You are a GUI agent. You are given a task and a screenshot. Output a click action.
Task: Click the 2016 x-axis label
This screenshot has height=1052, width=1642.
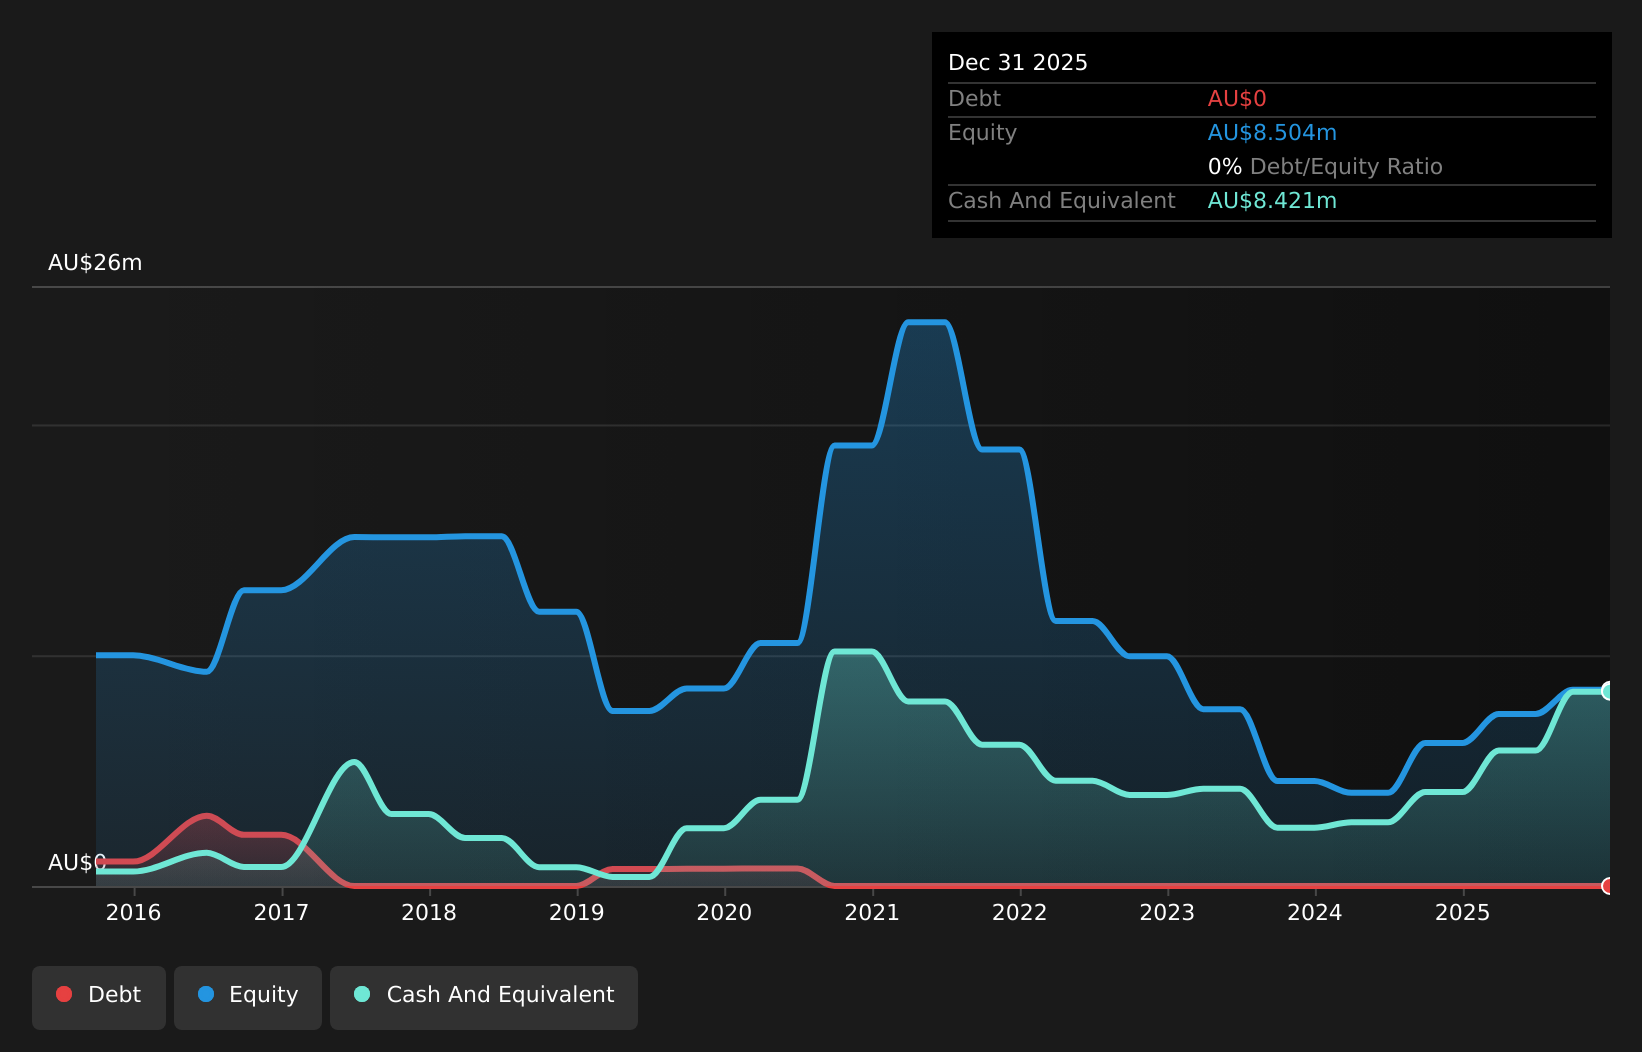click(x=134, y=912)
